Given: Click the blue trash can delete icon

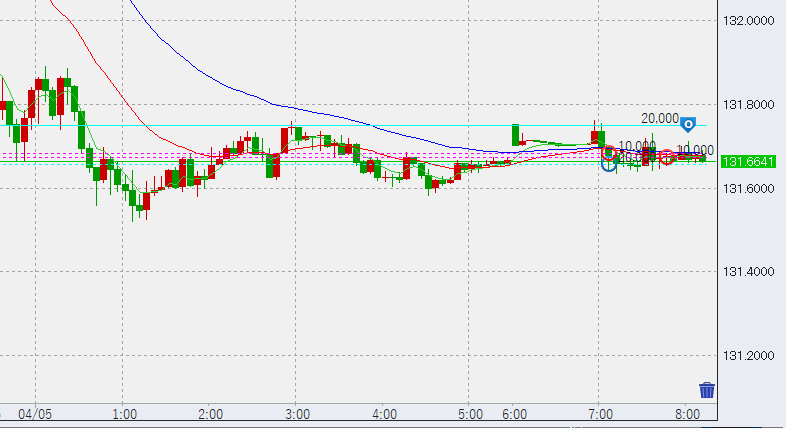Looking at the screenshot, I should click(707, 390).
